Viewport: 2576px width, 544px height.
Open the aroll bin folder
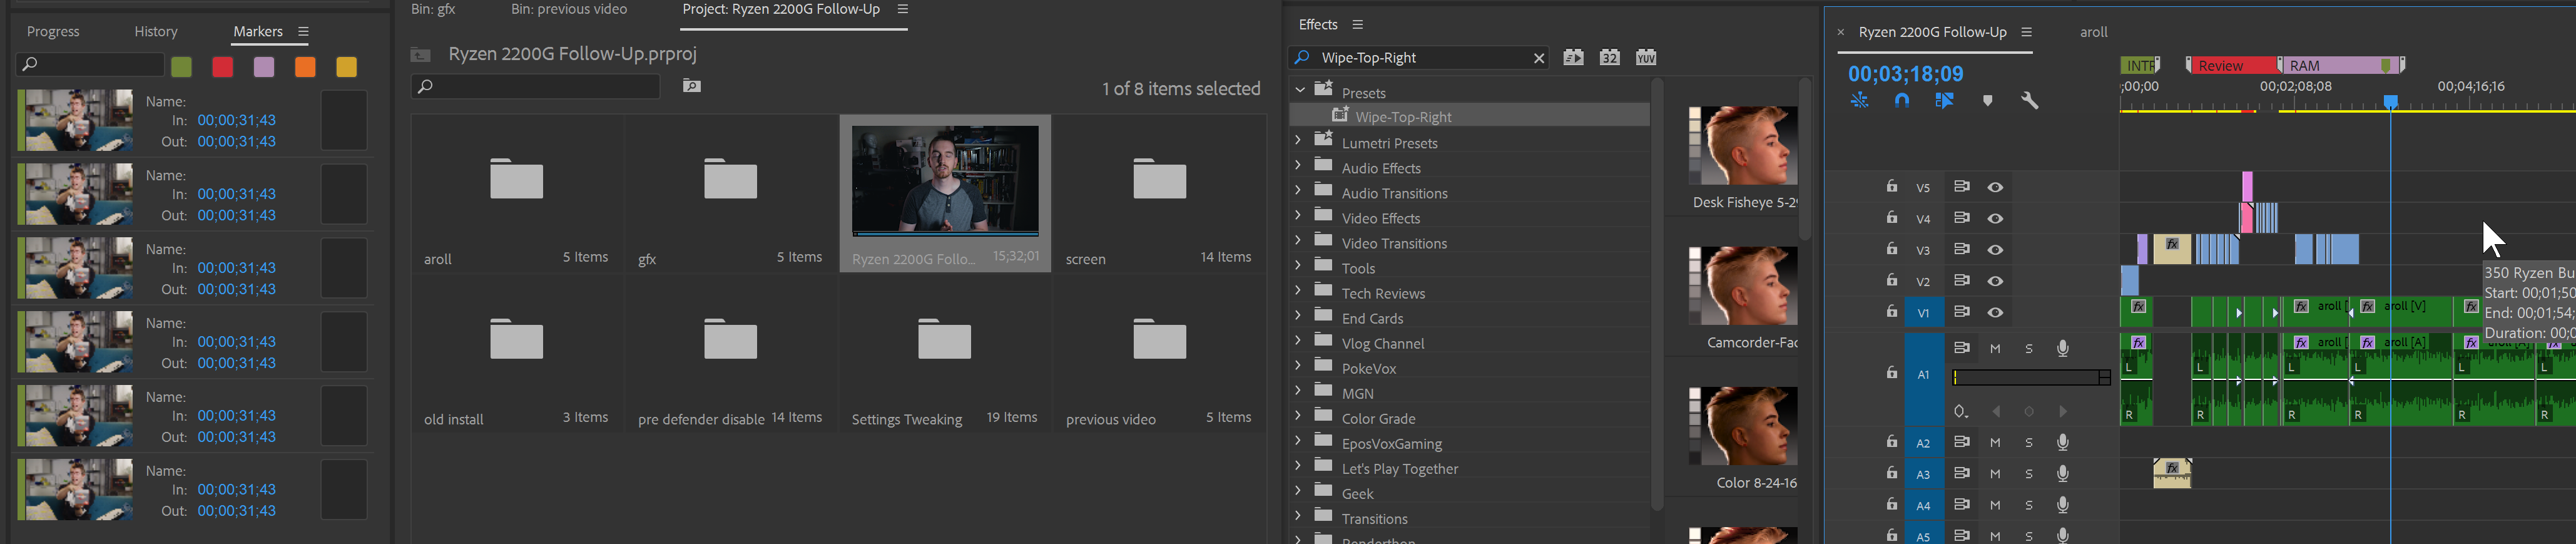pos(517,180)
